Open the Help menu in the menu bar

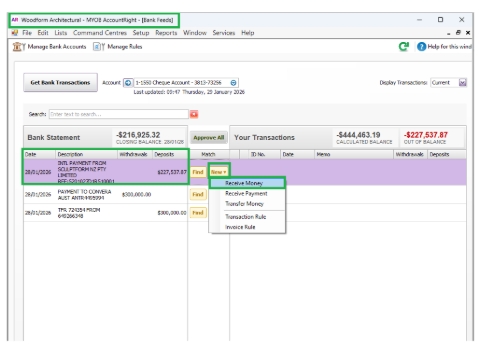tap(248, 33)
